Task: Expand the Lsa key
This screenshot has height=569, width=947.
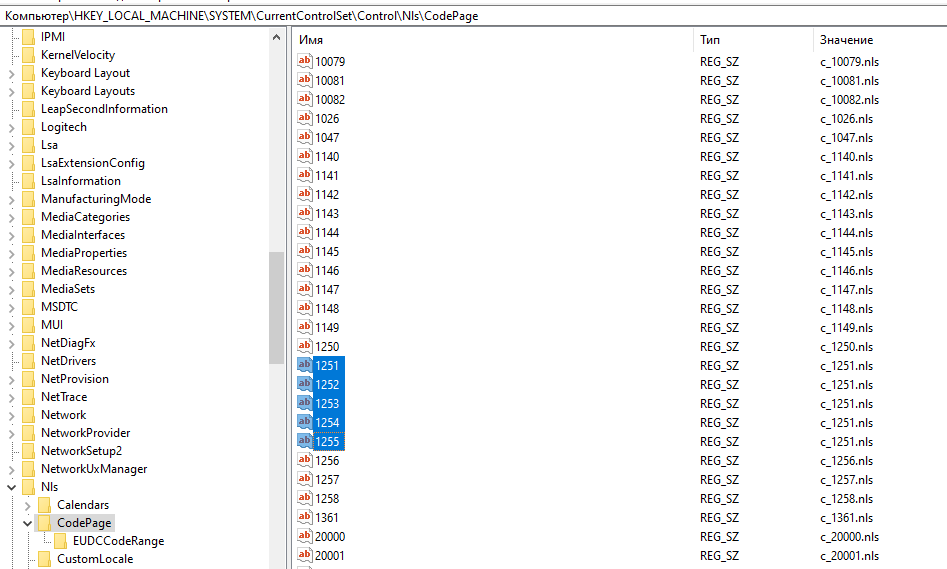Action: click(x=11, y=146)
